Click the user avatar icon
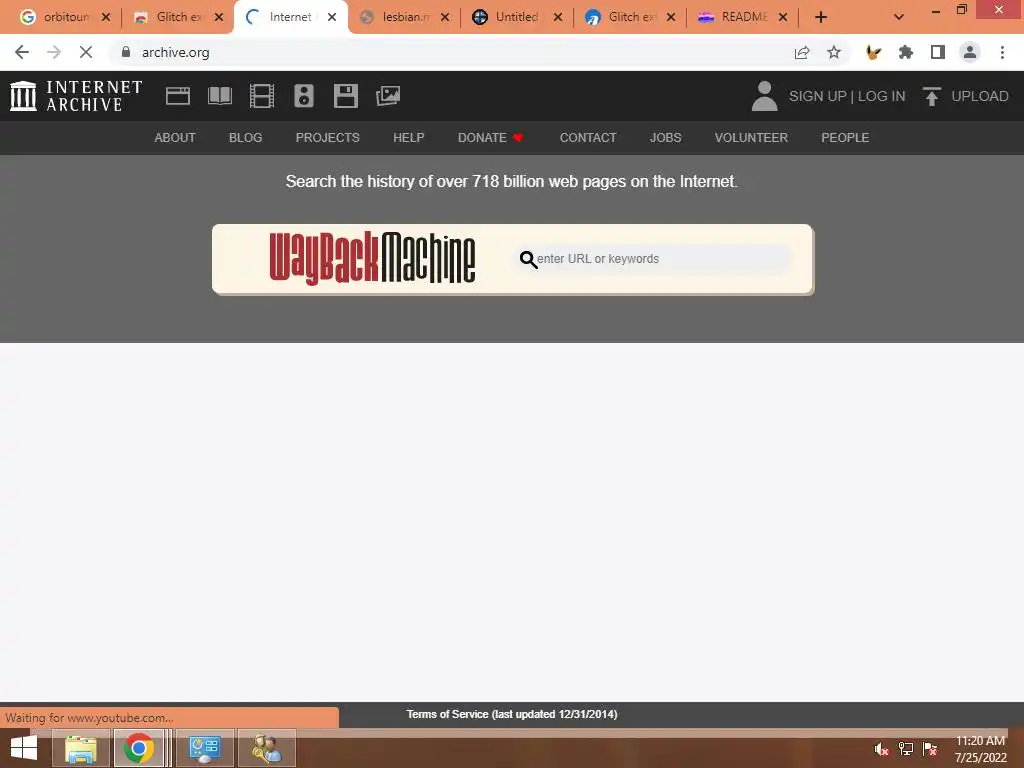The image size is (1024, 768). 764,96
